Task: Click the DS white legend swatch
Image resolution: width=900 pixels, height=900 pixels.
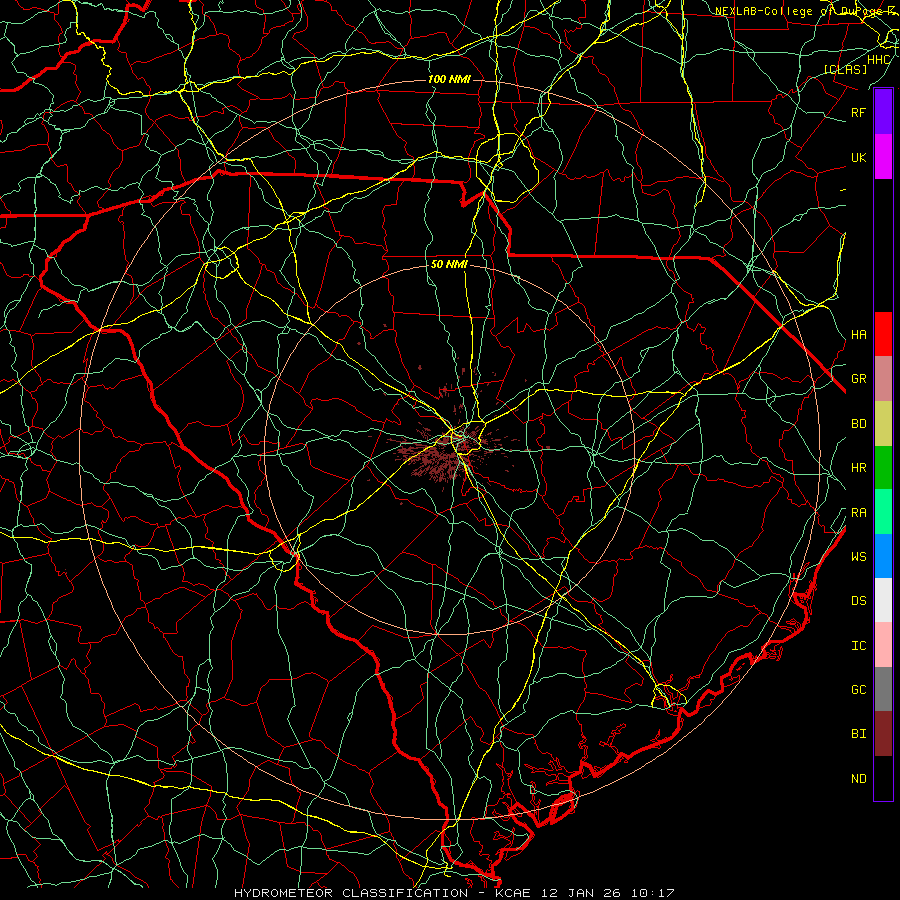Action: point(883,600)
